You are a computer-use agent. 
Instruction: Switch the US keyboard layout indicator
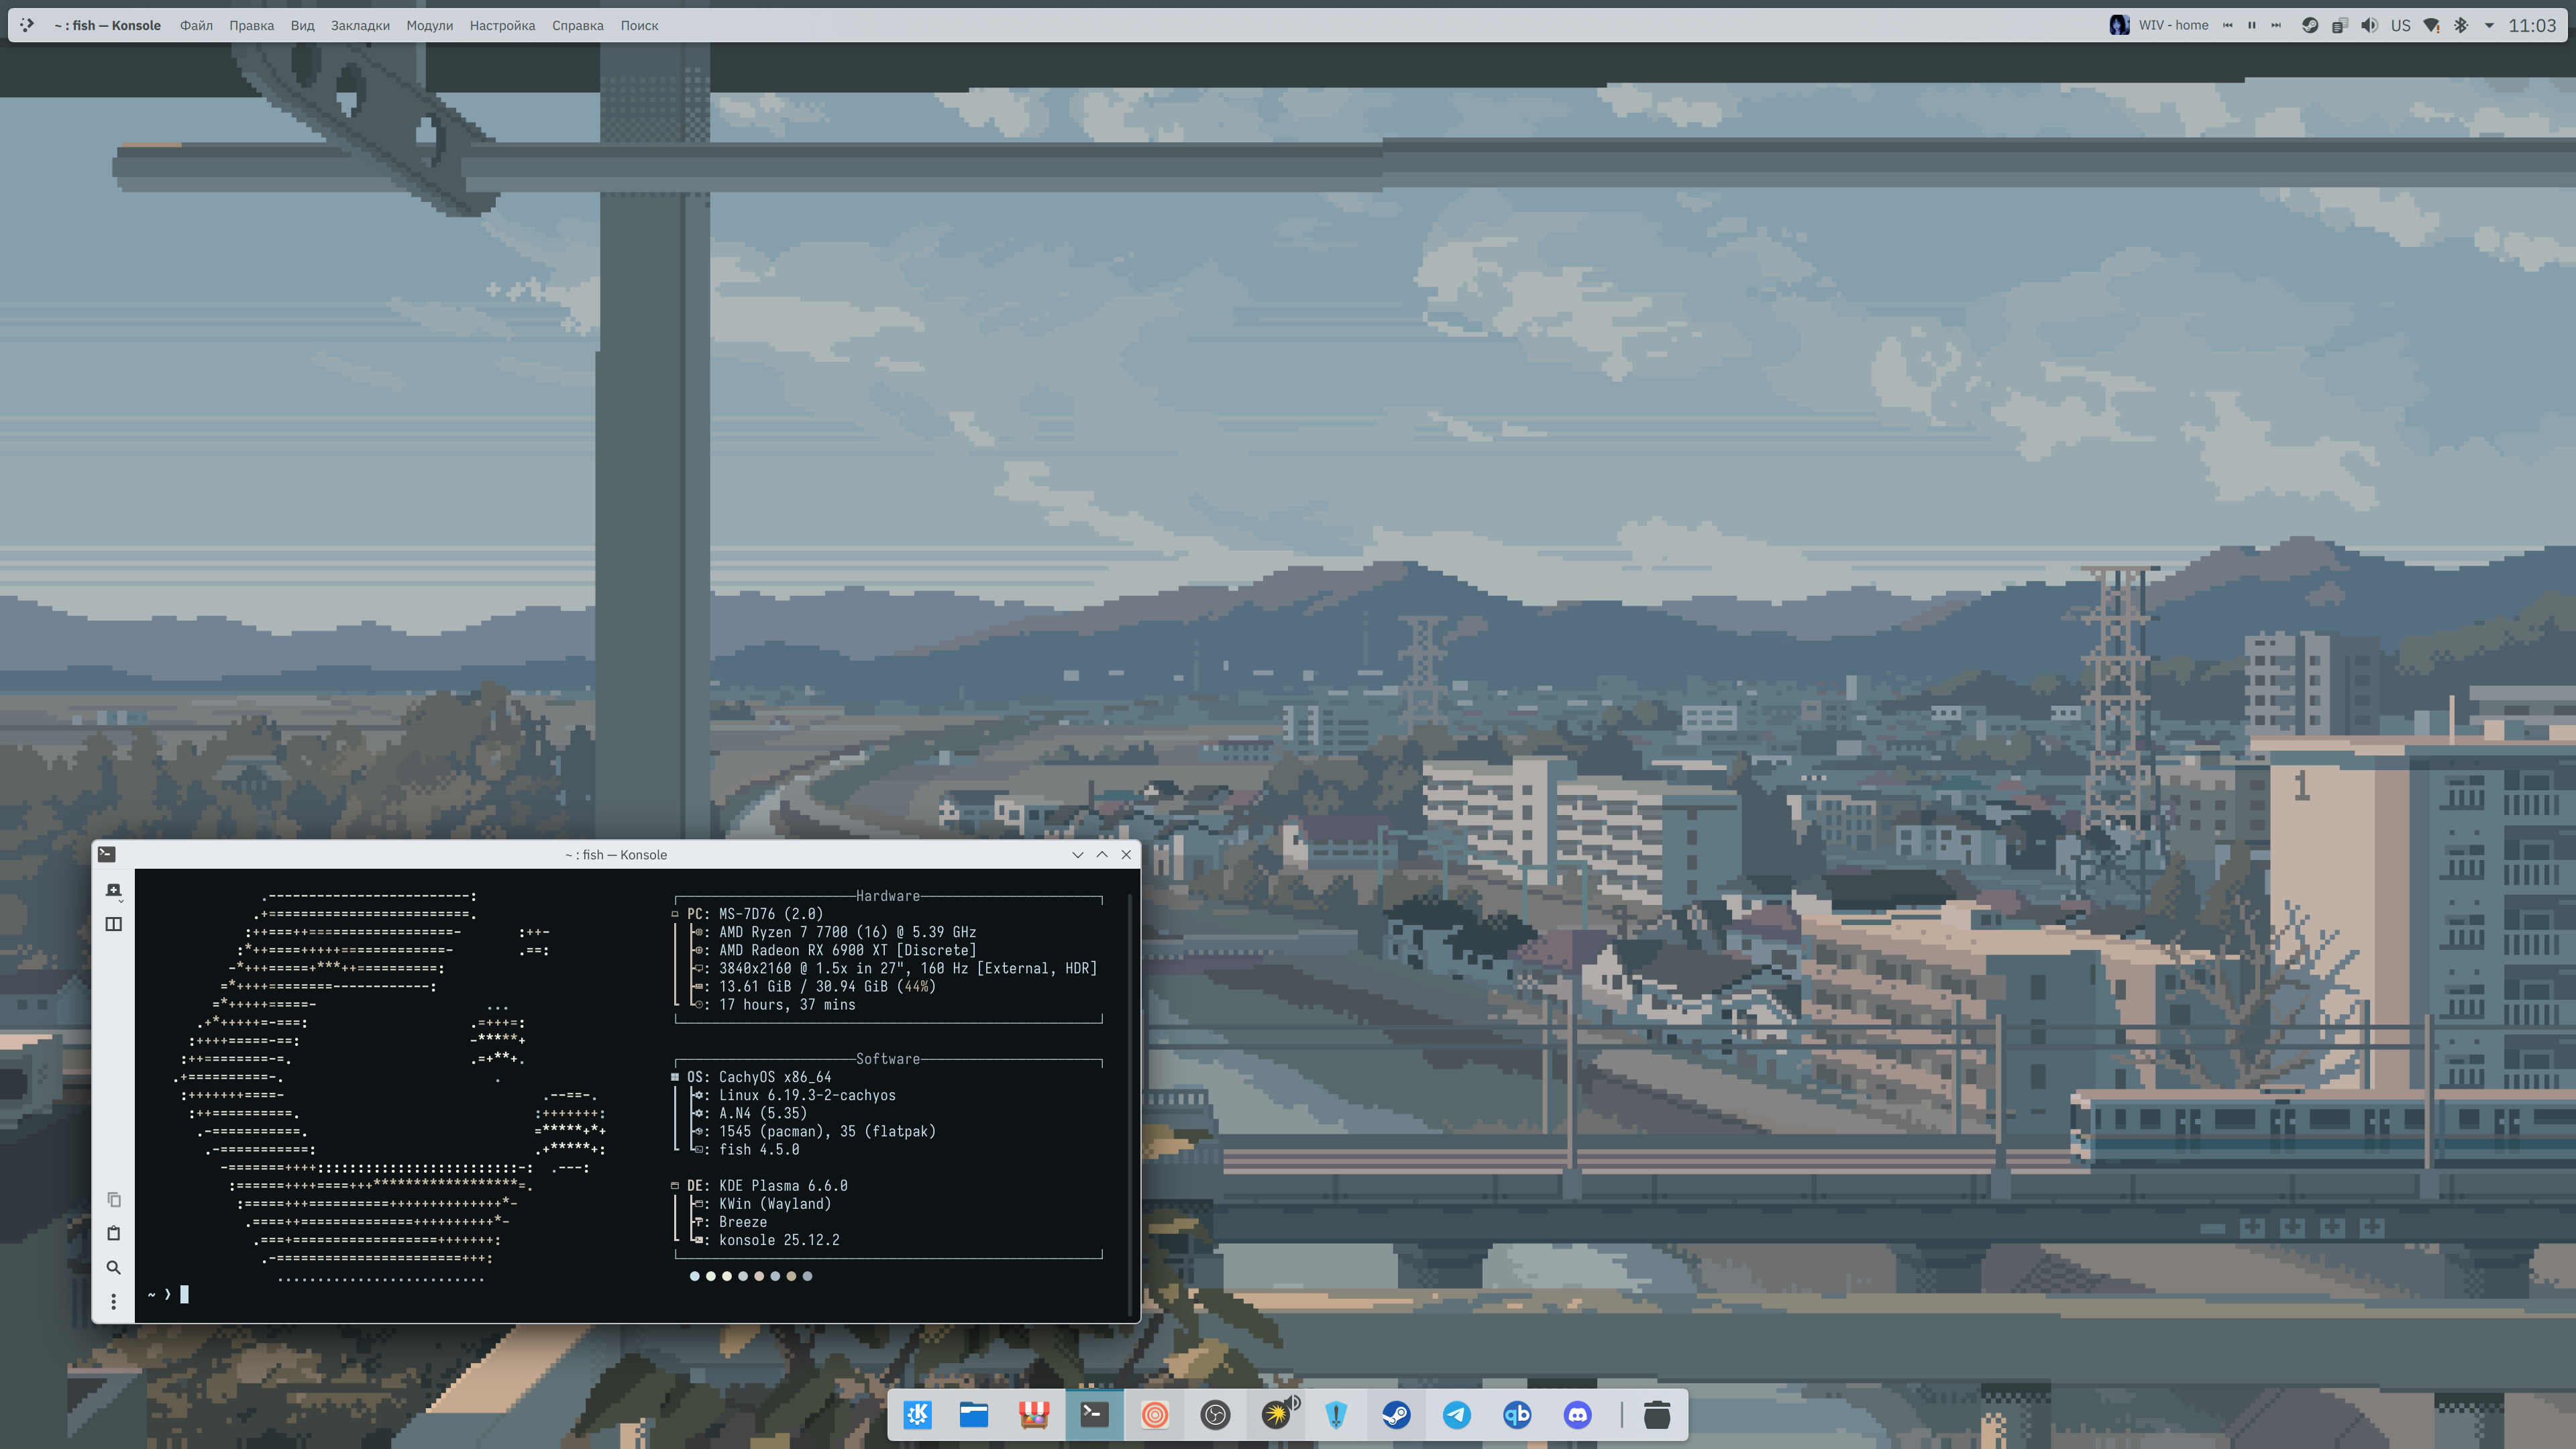click(x=2400, y=25)
